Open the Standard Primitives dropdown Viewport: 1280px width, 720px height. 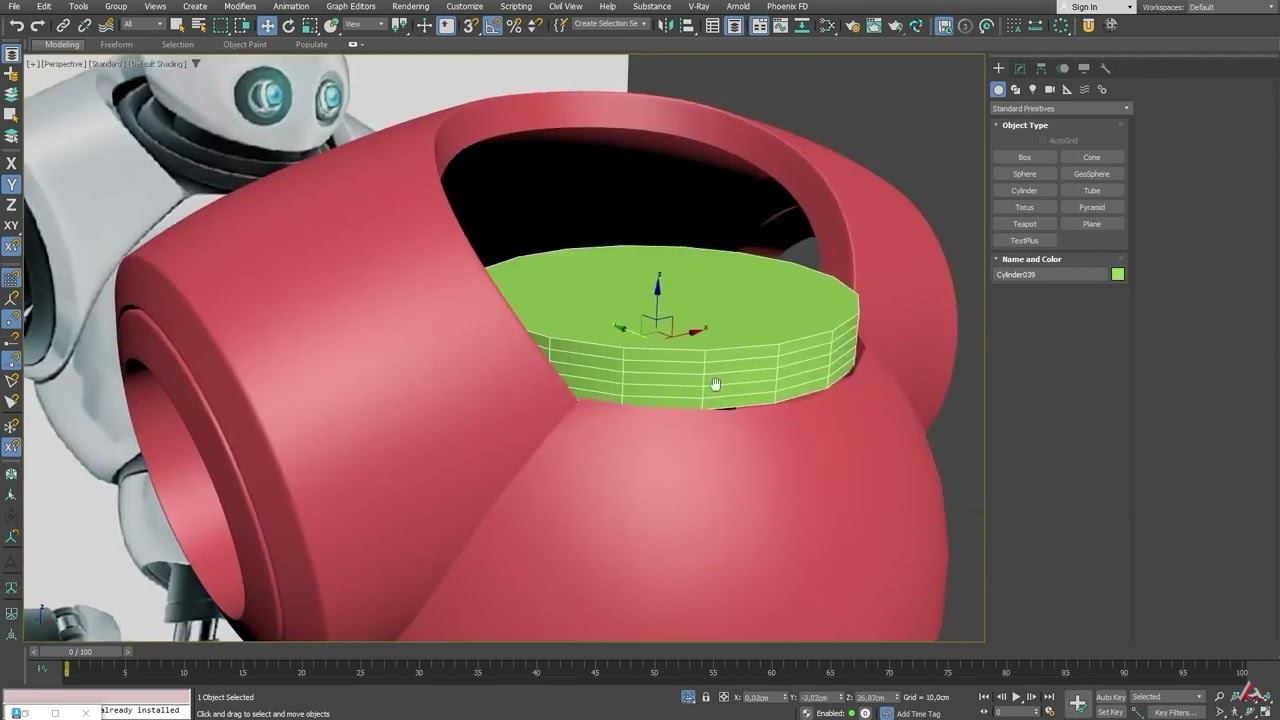coord(1060,108)
